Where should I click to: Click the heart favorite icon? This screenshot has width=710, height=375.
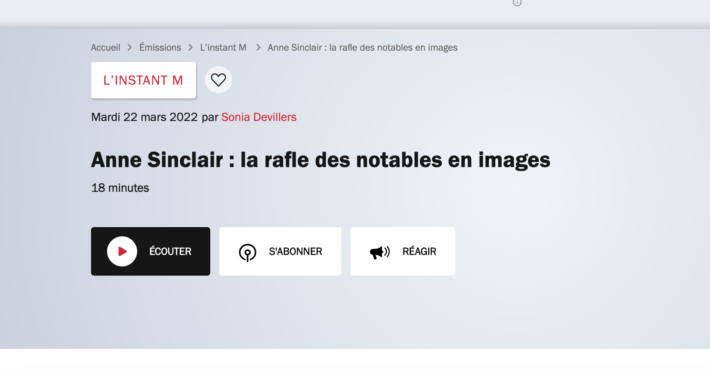[218, 80]
